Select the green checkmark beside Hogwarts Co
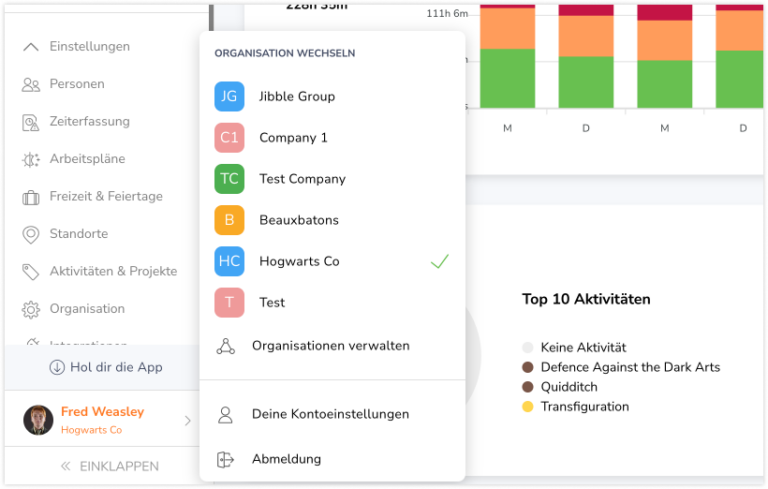Image resolution: width=768 pixels, height=489 pixels. [x=439, y=261]
